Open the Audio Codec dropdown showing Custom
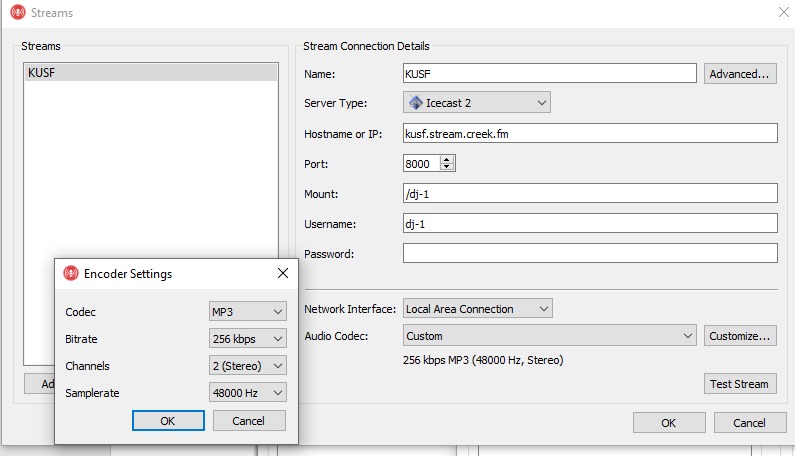Viewport: 795px width, 456px height. point(550,336)
